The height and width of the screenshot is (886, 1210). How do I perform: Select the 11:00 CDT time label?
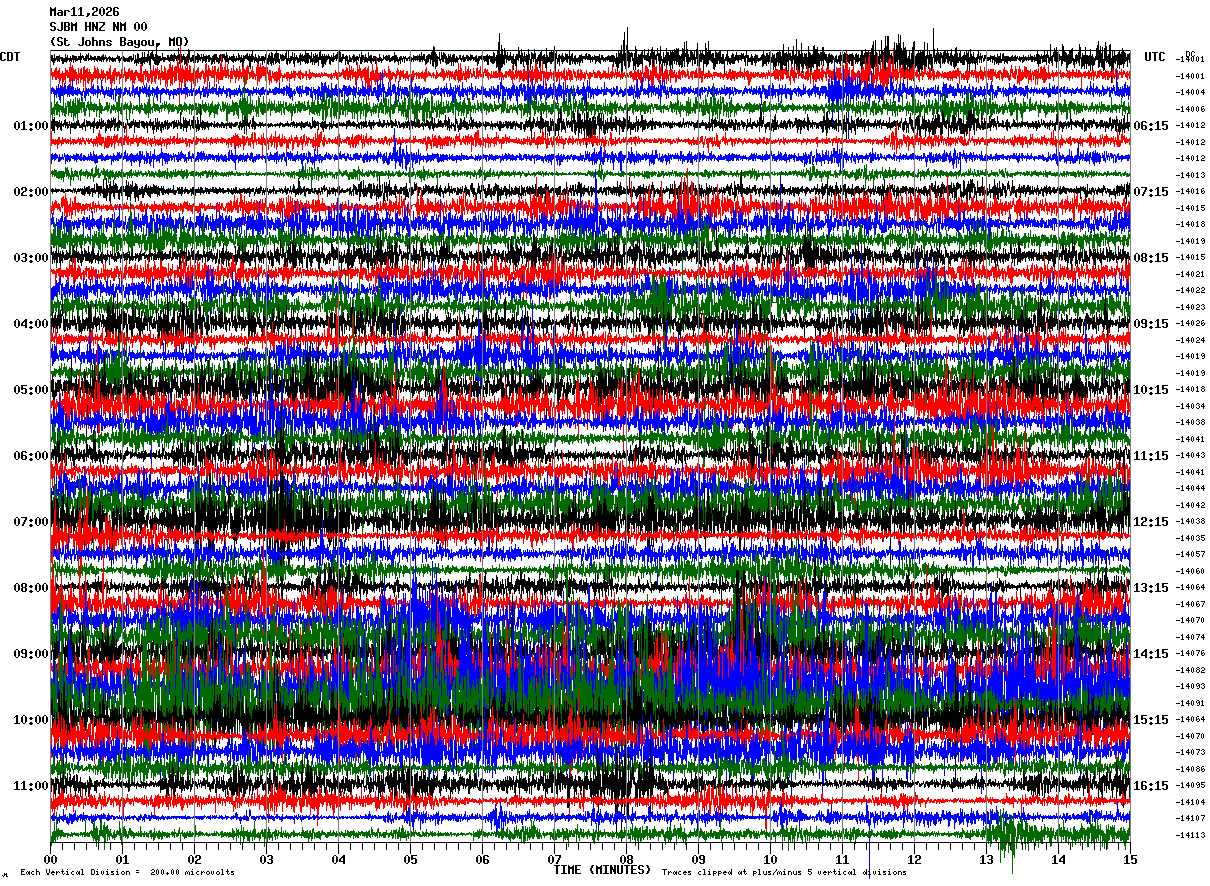click(x=31, y=786)
